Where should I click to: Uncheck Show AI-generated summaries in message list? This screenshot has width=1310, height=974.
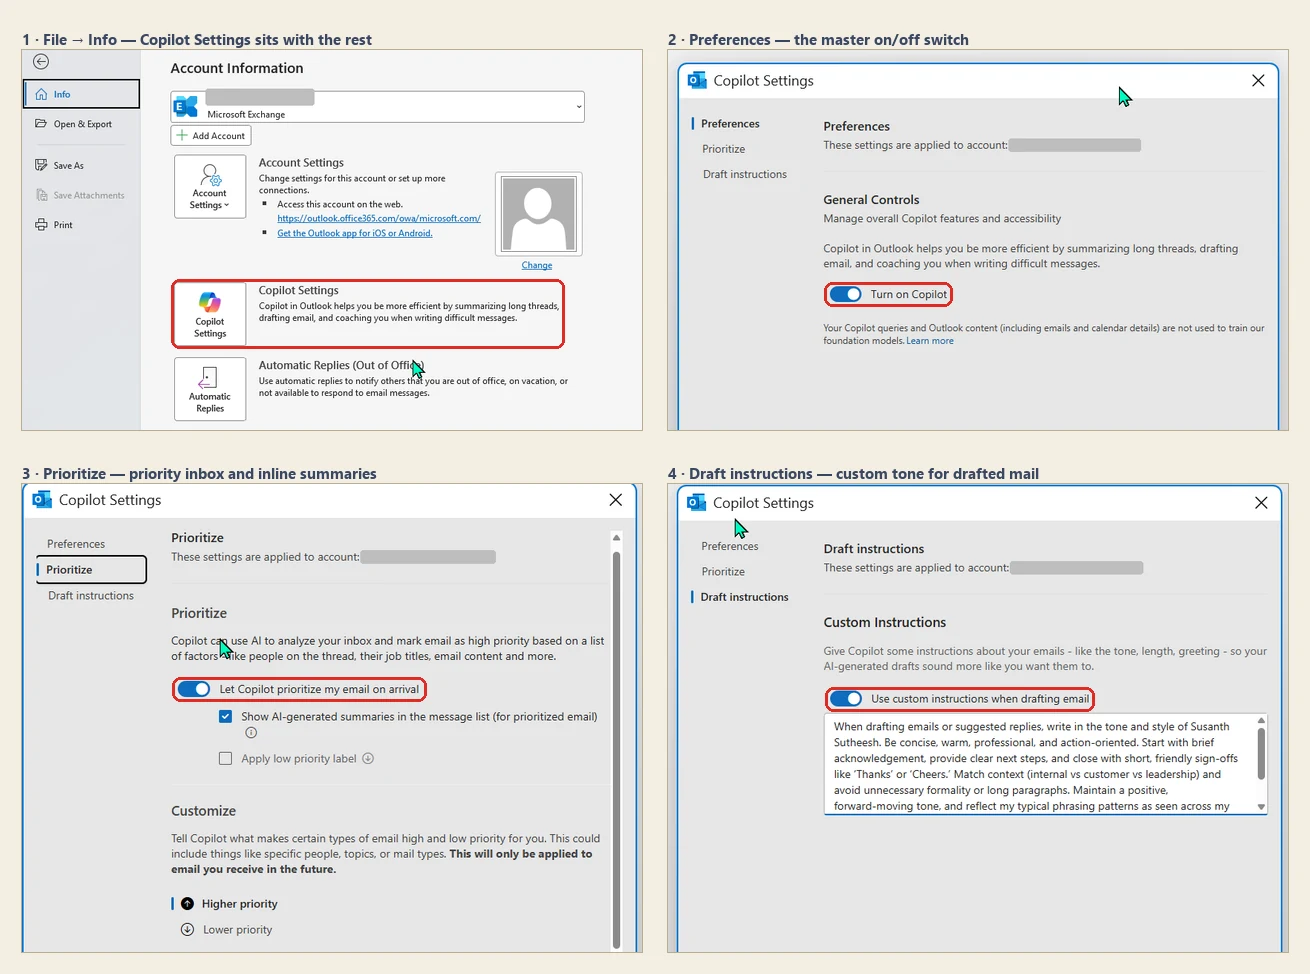click(226, 717)
